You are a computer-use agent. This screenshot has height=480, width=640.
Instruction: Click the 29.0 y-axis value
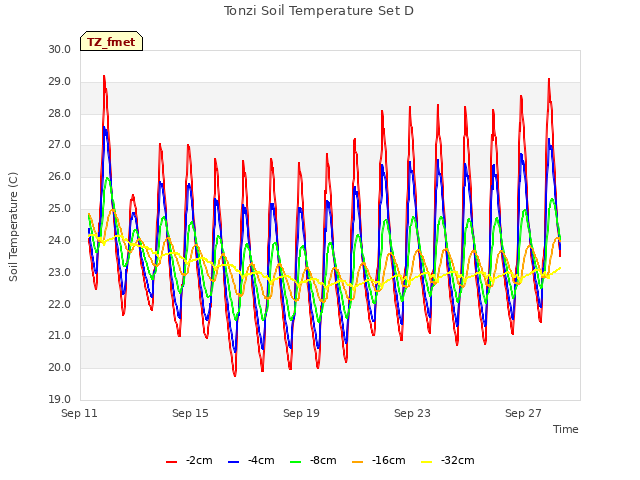click(x=60, y=81)
